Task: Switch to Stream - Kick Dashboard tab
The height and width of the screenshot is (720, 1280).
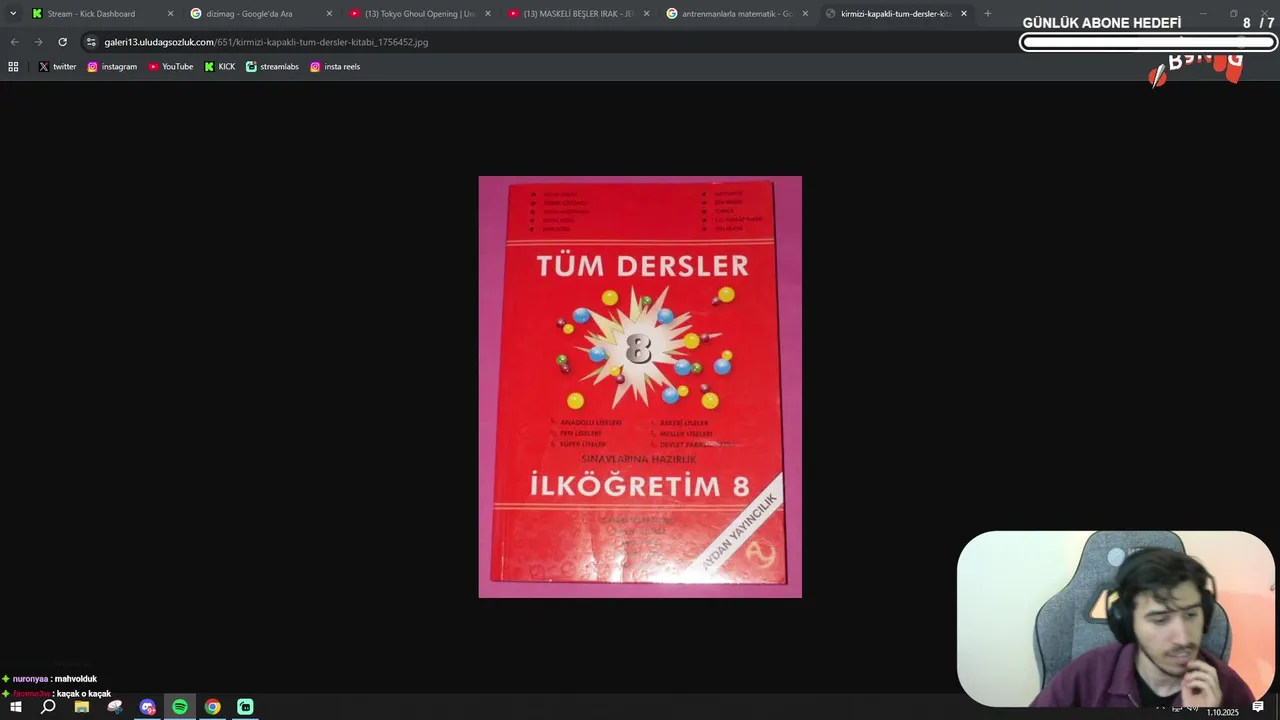Action: [x=101, y=14]
